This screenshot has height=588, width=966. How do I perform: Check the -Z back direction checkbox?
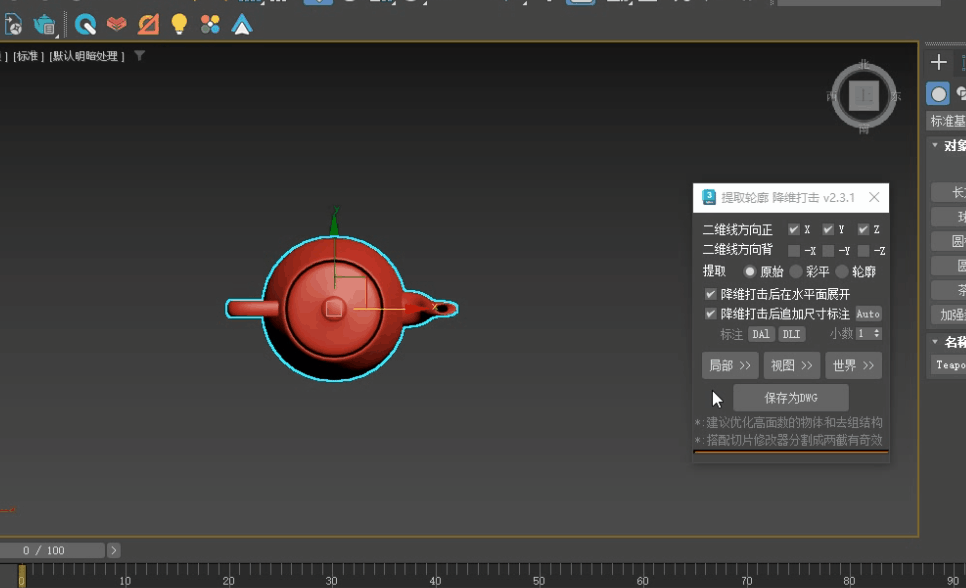pos(863,250)
